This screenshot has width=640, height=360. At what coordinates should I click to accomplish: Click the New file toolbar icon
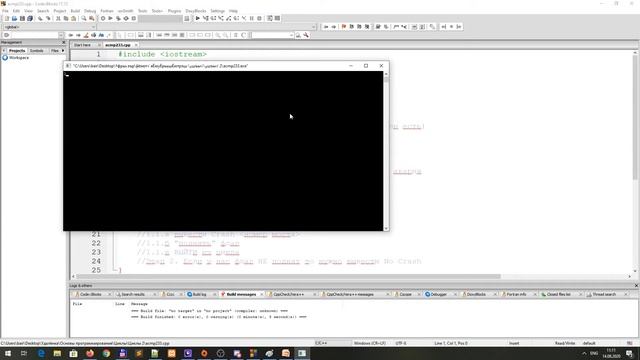point(7,18)
